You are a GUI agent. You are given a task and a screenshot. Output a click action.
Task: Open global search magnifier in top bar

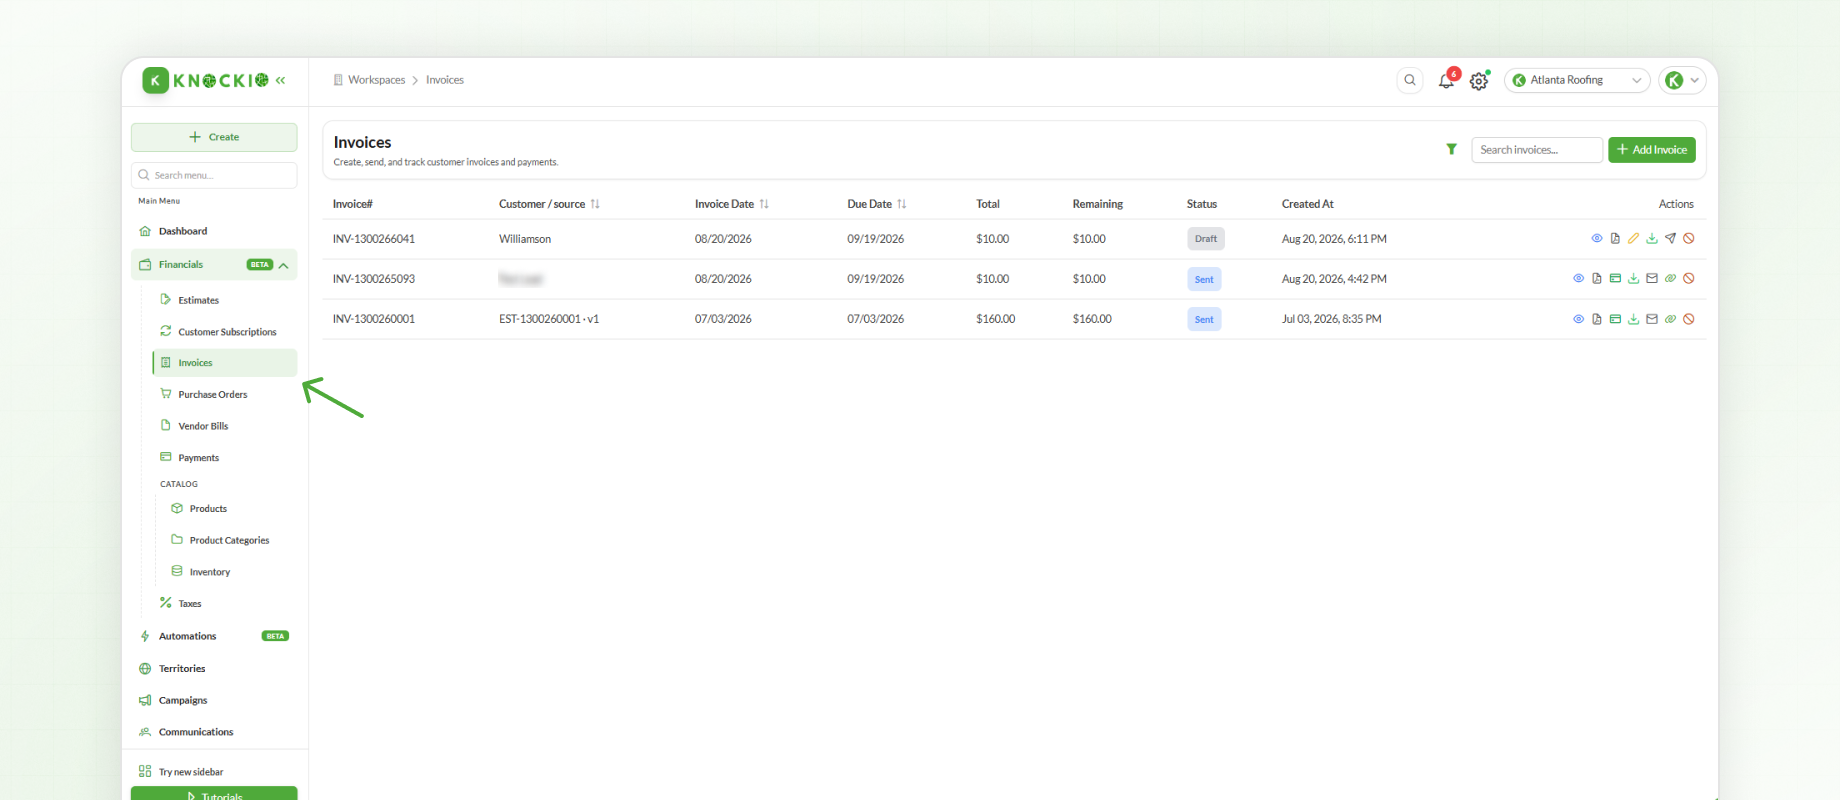1410,80
